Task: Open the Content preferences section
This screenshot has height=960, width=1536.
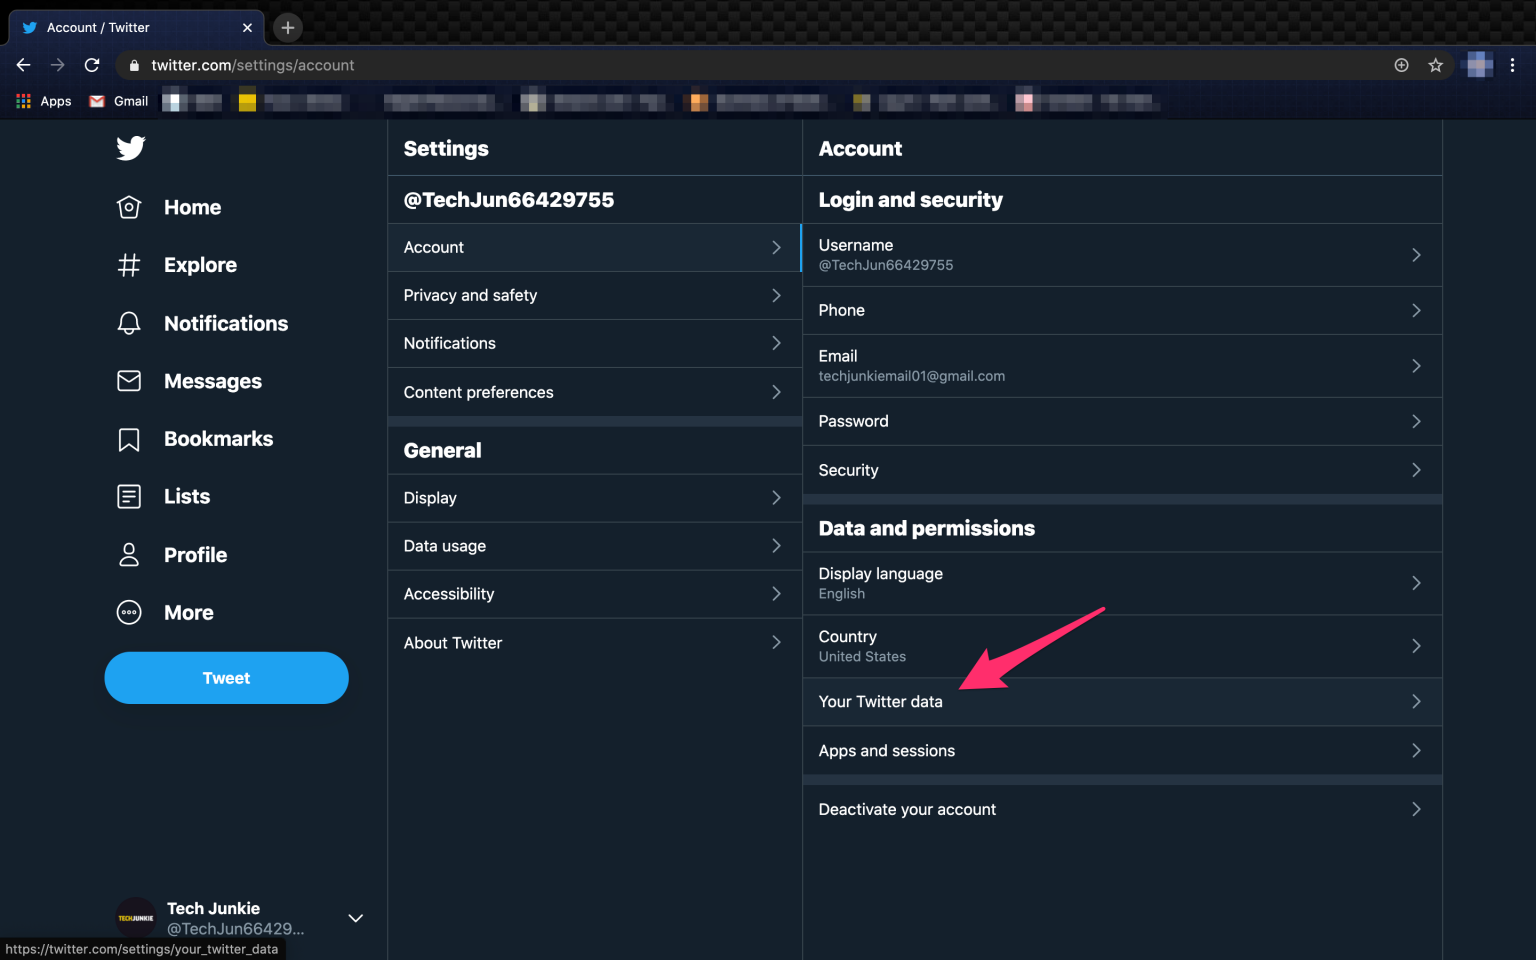Action: tap(594, 392)
